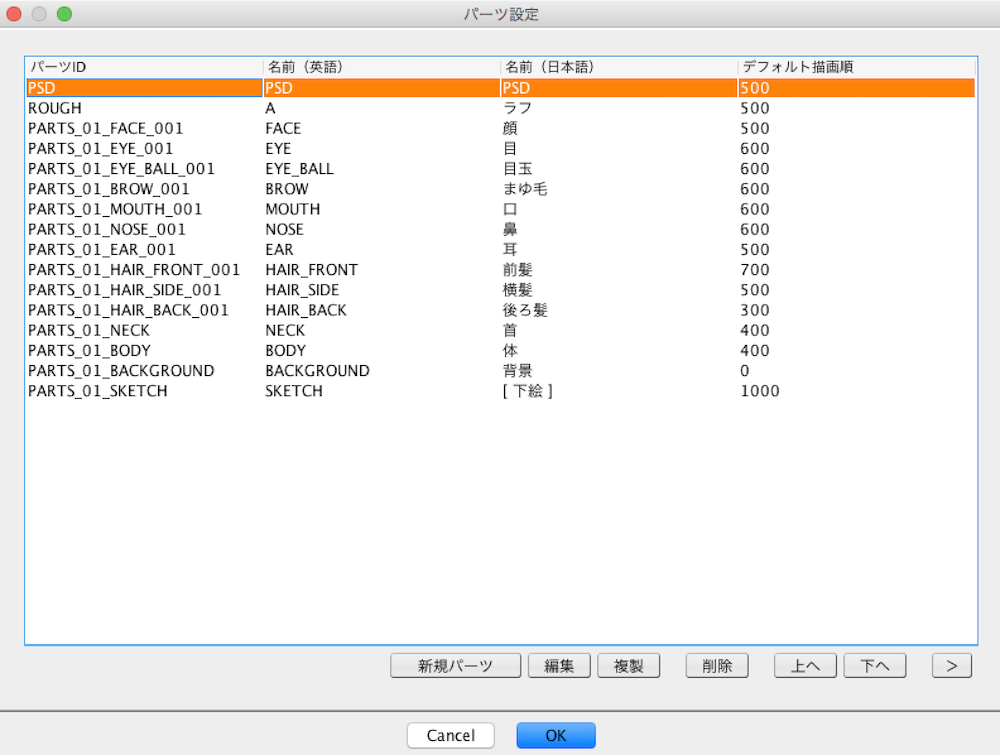
Task: Click draw order value 300
Action: pos(857,311)
